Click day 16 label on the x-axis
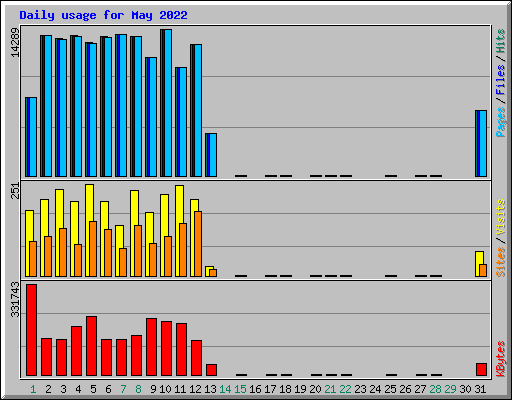 tap(255, 389)
